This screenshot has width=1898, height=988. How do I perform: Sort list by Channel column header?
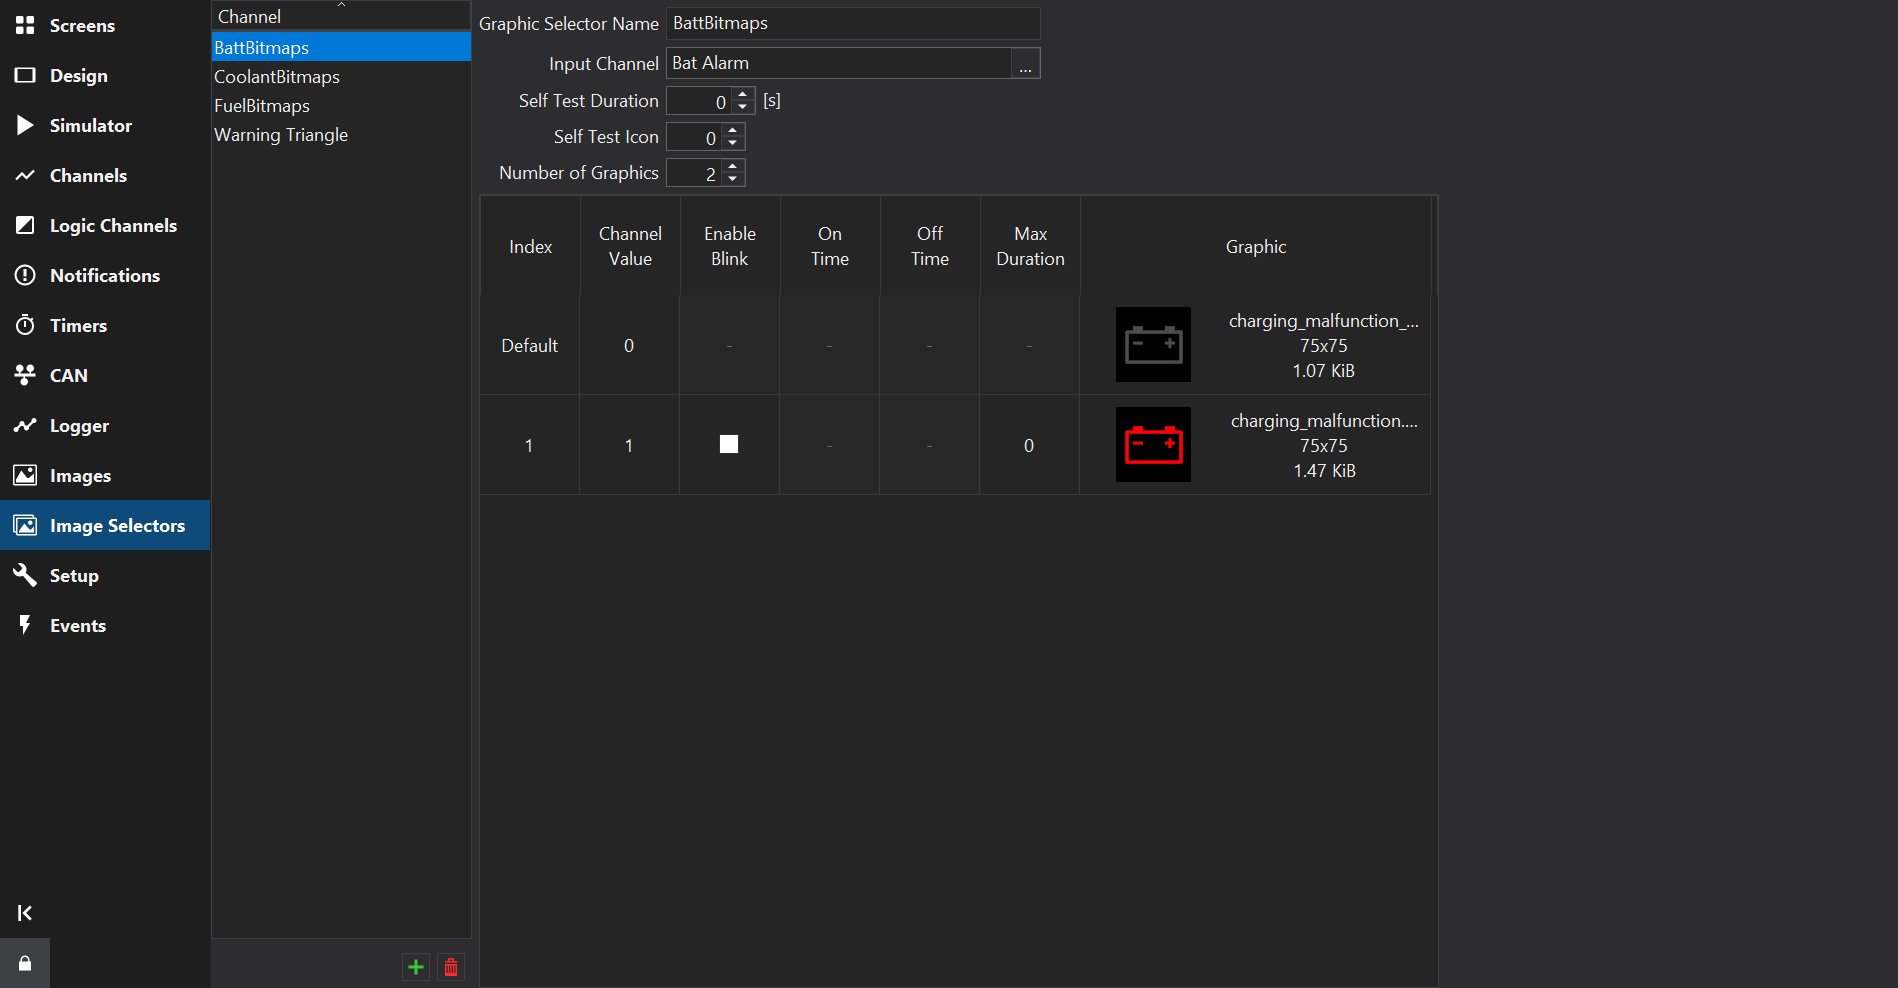coord(340,16)
